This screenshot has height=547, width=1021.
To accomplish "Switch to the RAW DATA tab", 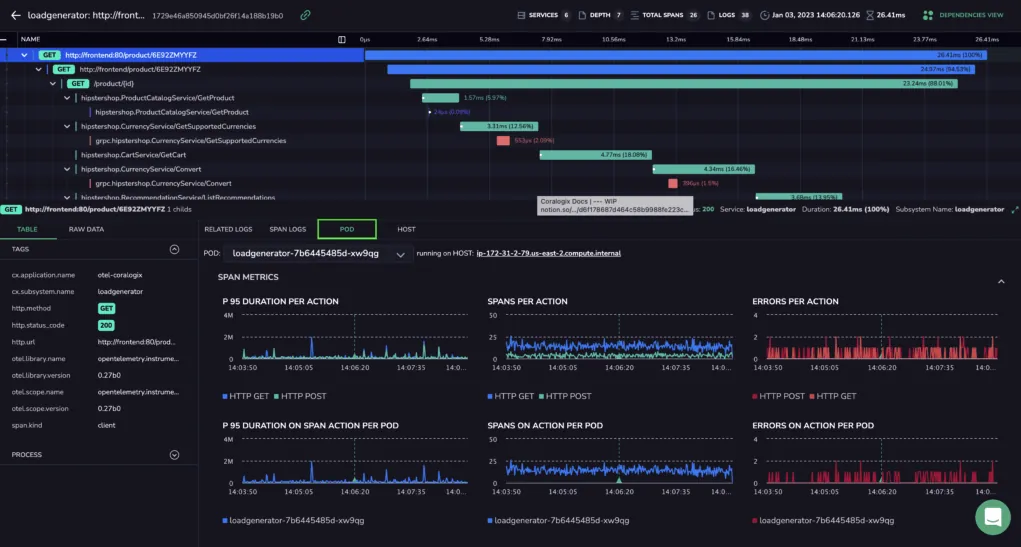I will click(x=86, y=229).
